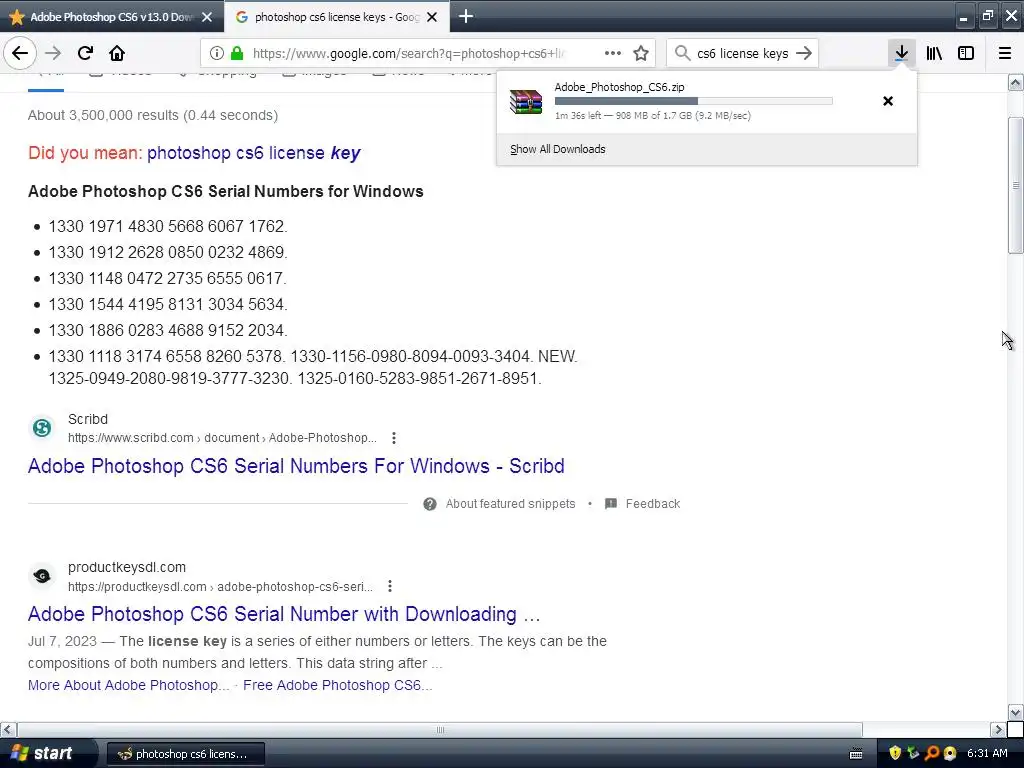The width and height of the screenshot is (1024, 768).
Task: Click photoshop cs6 licens... taskbar button
Action: (185, 754)
